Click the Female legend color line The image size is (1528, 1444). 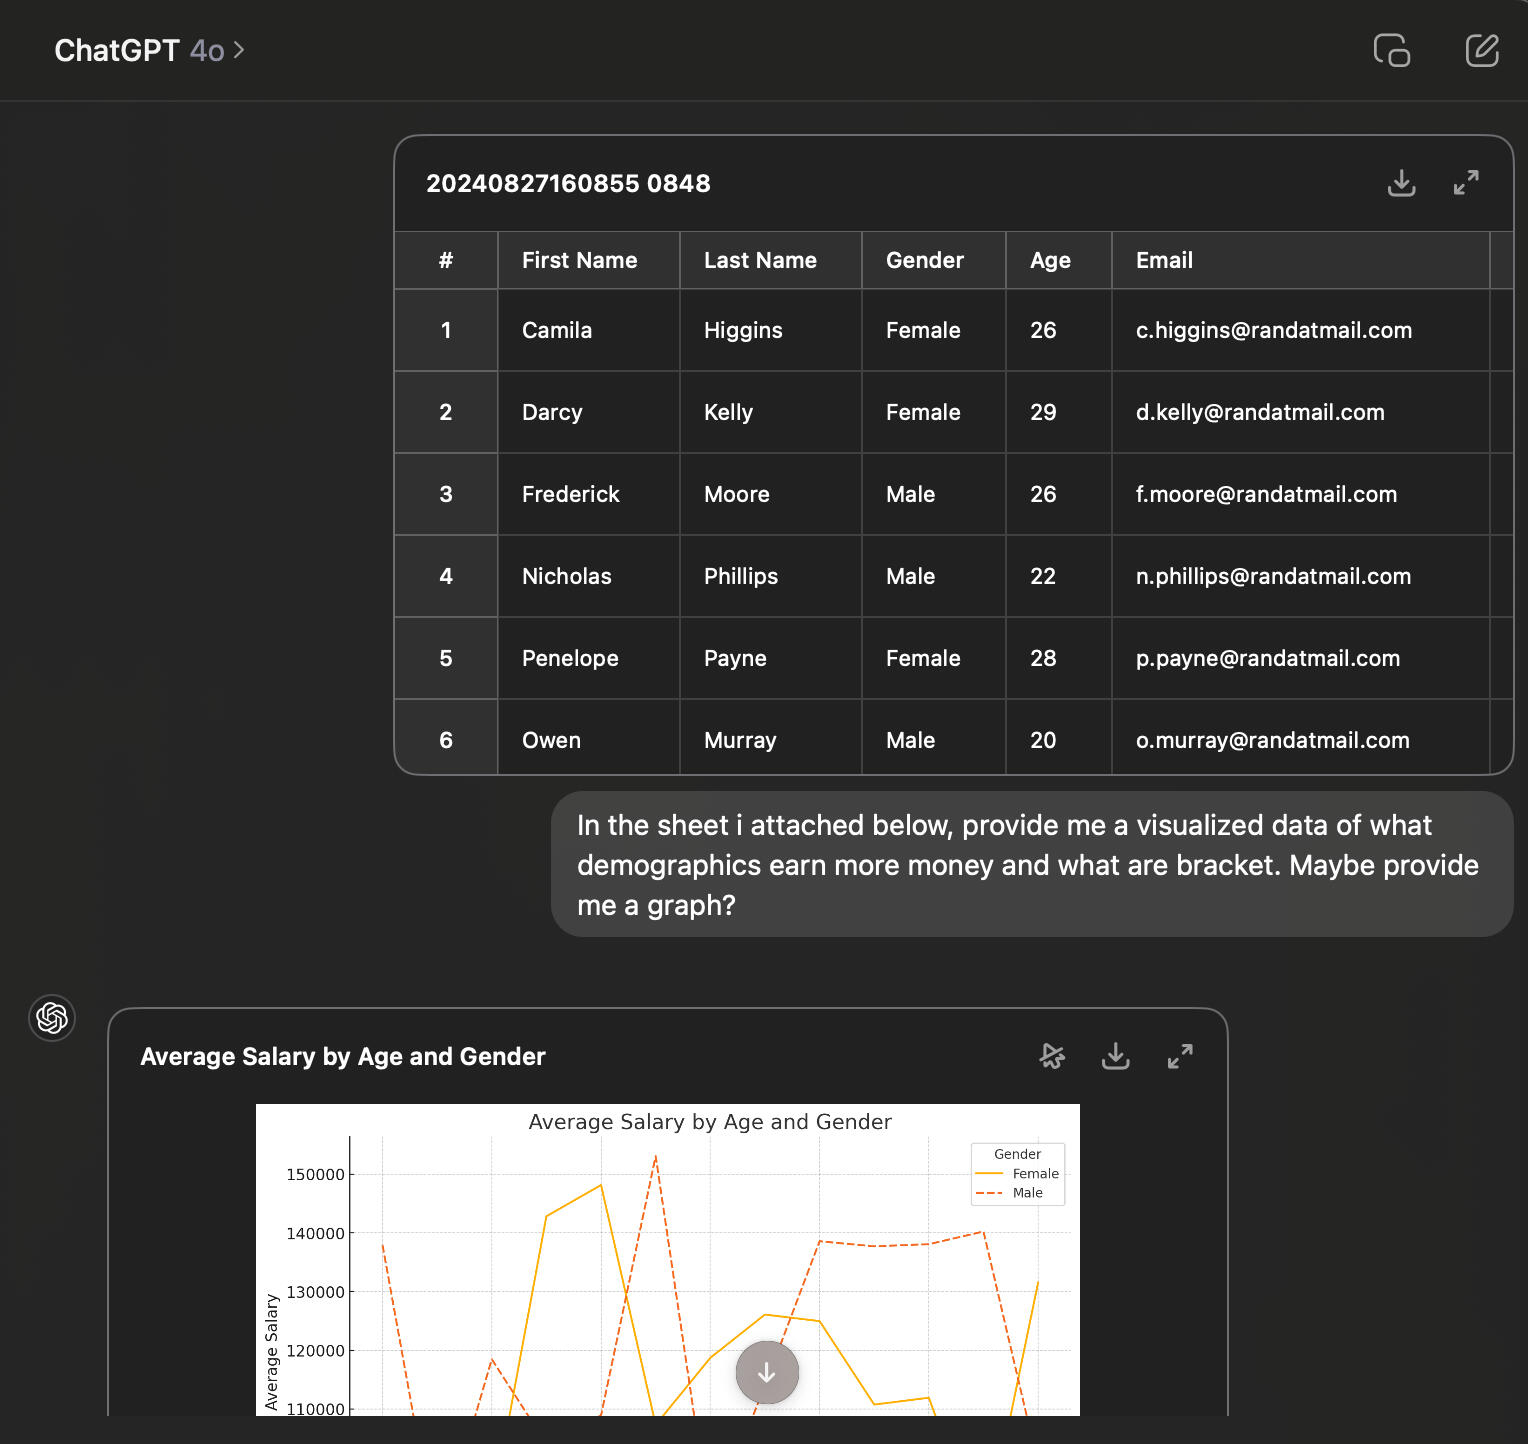(x=989, y=1174)
